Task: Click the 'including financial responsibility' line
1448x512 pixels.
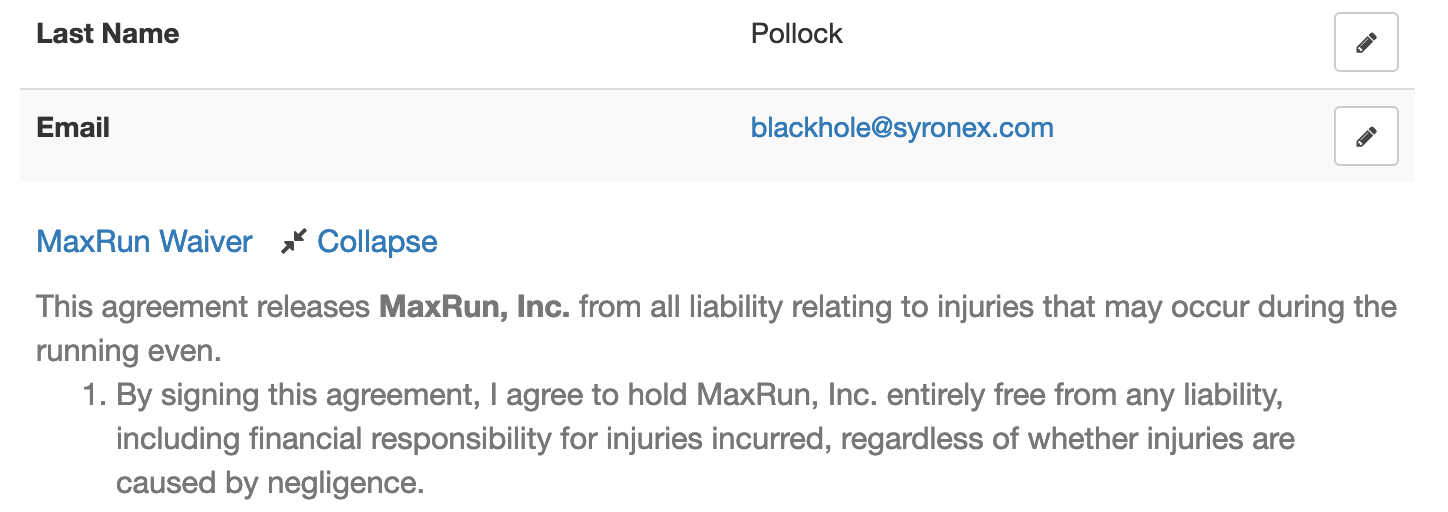Action: pos(706,439)
